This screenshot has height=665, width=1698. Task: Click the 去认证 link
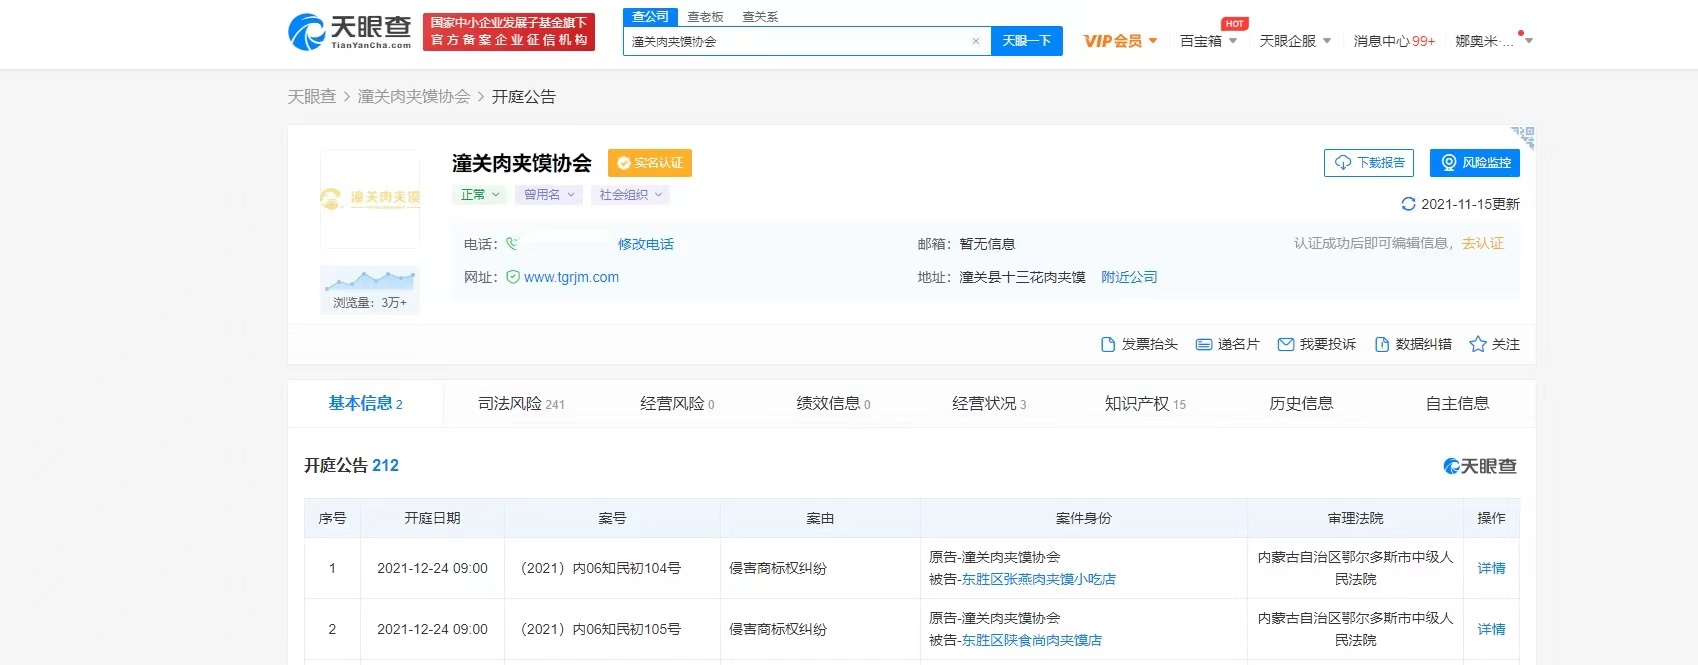(1483, 243)
